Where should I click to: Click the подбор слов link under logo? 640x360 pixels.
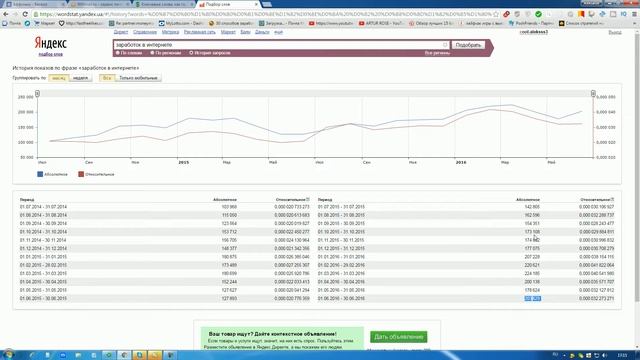tap(51, 54)
